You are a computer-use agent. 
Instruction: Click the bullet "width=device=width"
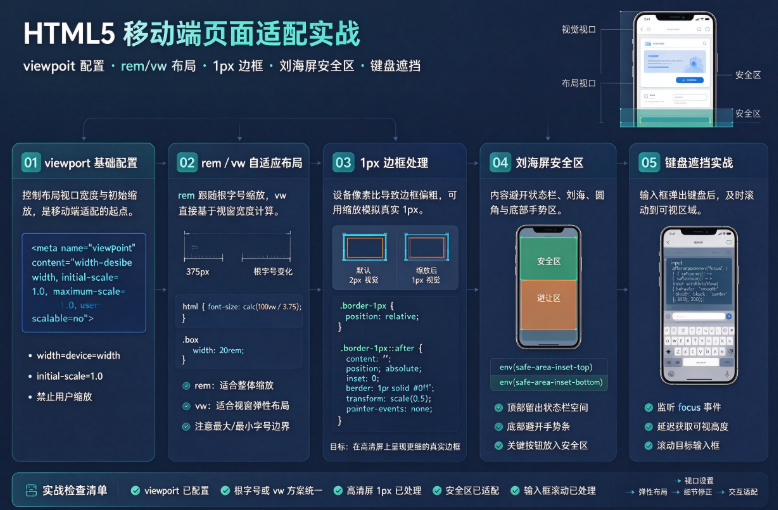[x=78, y=356]
